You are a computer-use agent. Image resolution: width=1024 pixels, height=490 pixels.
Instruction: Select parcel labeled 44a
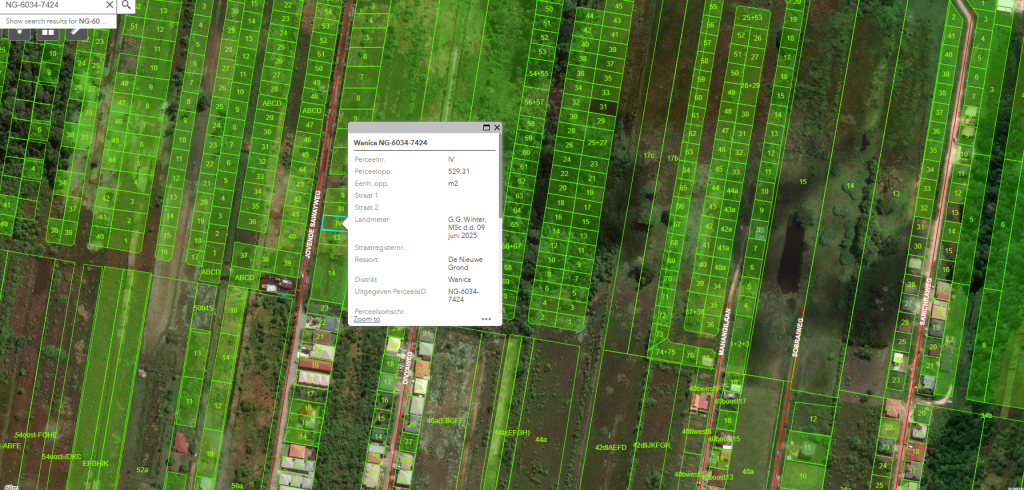[x=541, y=439]
